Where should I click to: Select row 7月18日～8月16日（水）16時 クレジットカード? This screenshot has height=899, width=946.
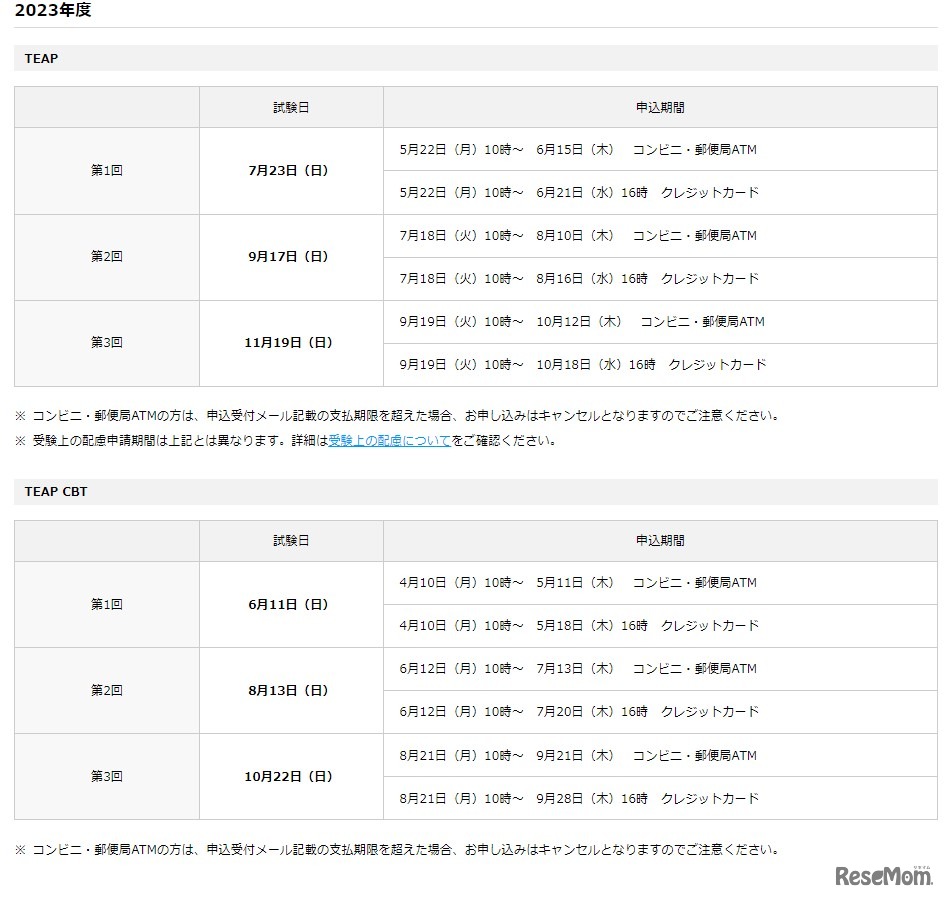click(x=661, y=279)
